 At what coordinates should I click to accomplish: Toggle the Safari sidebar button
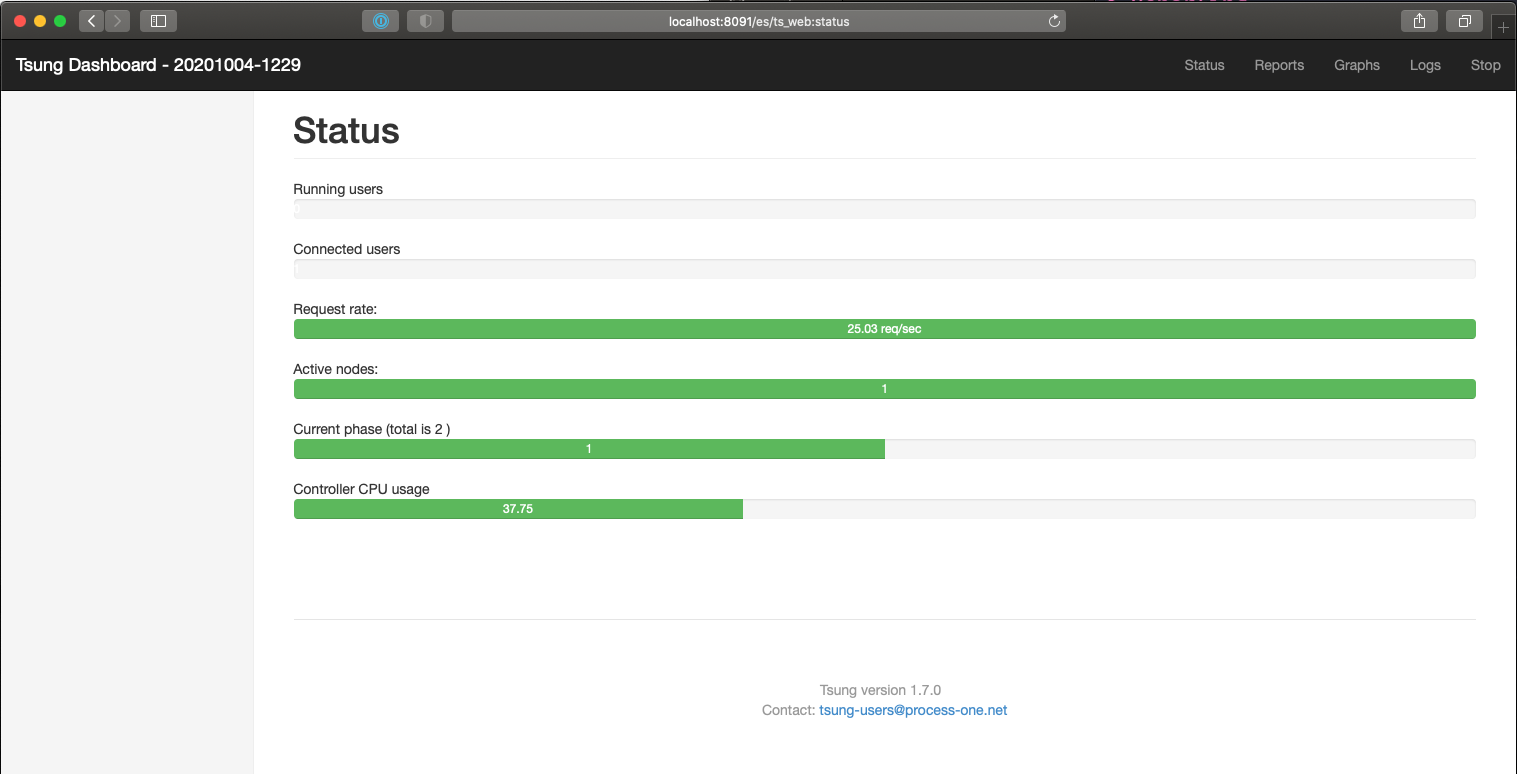pos(158,20)
